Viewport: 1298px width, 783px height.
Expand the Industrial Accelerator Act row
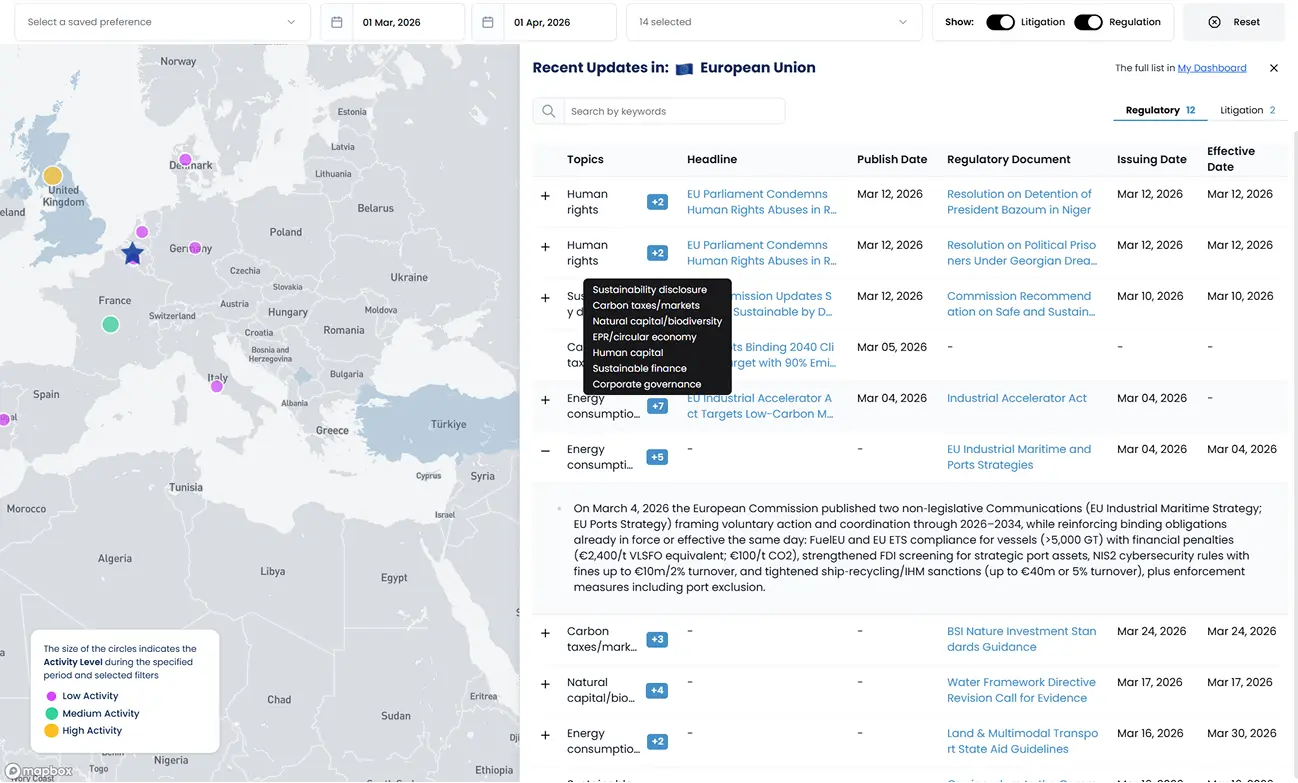pyautogui.click(x=545, y=400)
